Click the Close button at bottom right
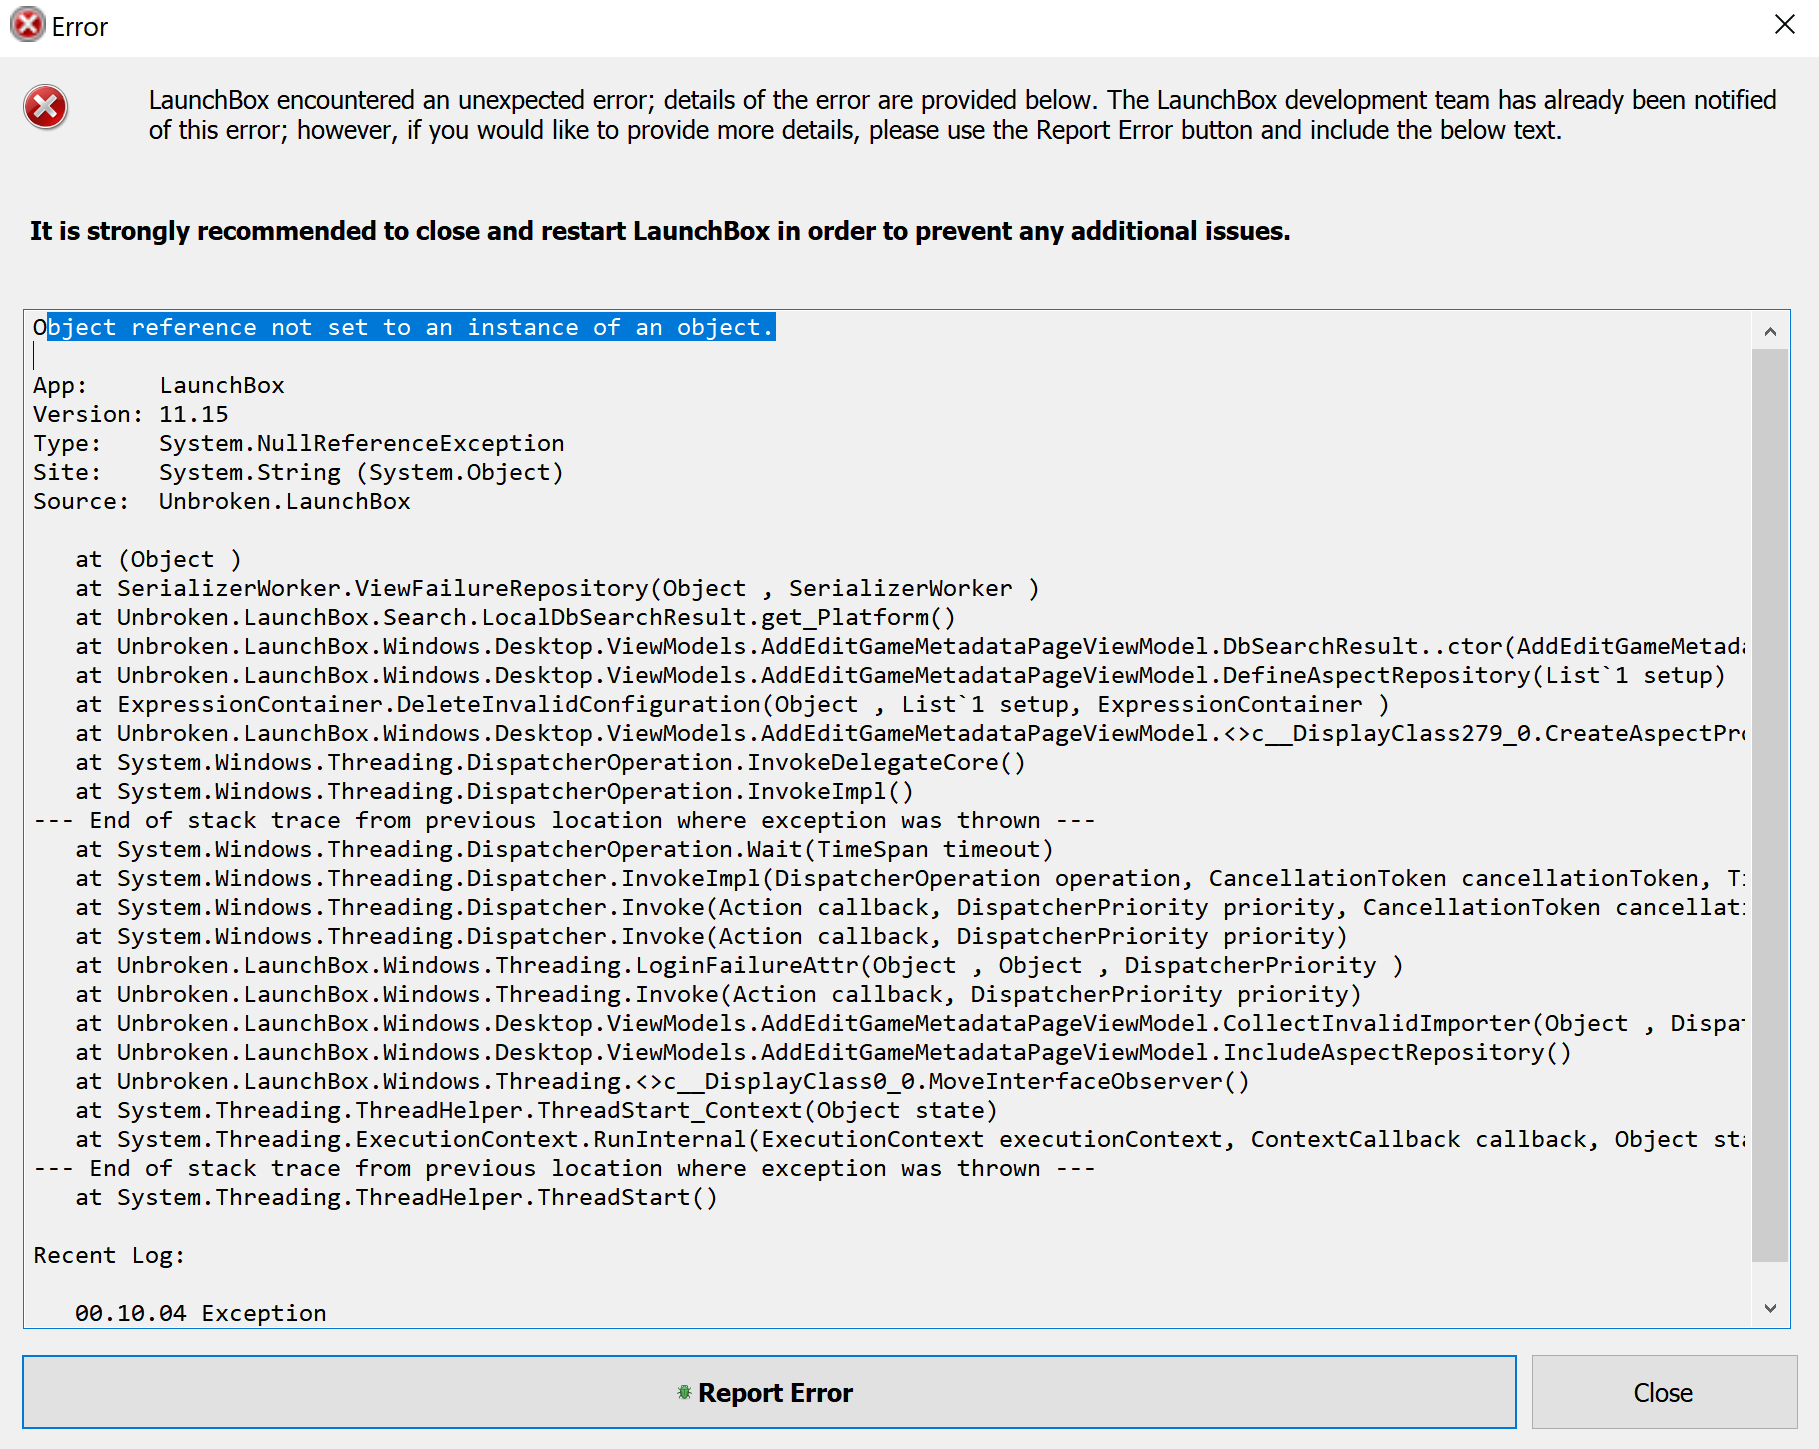Image resolution: width=1819 pixels, height=1449 pixels. click(x=1663, y=1392)
